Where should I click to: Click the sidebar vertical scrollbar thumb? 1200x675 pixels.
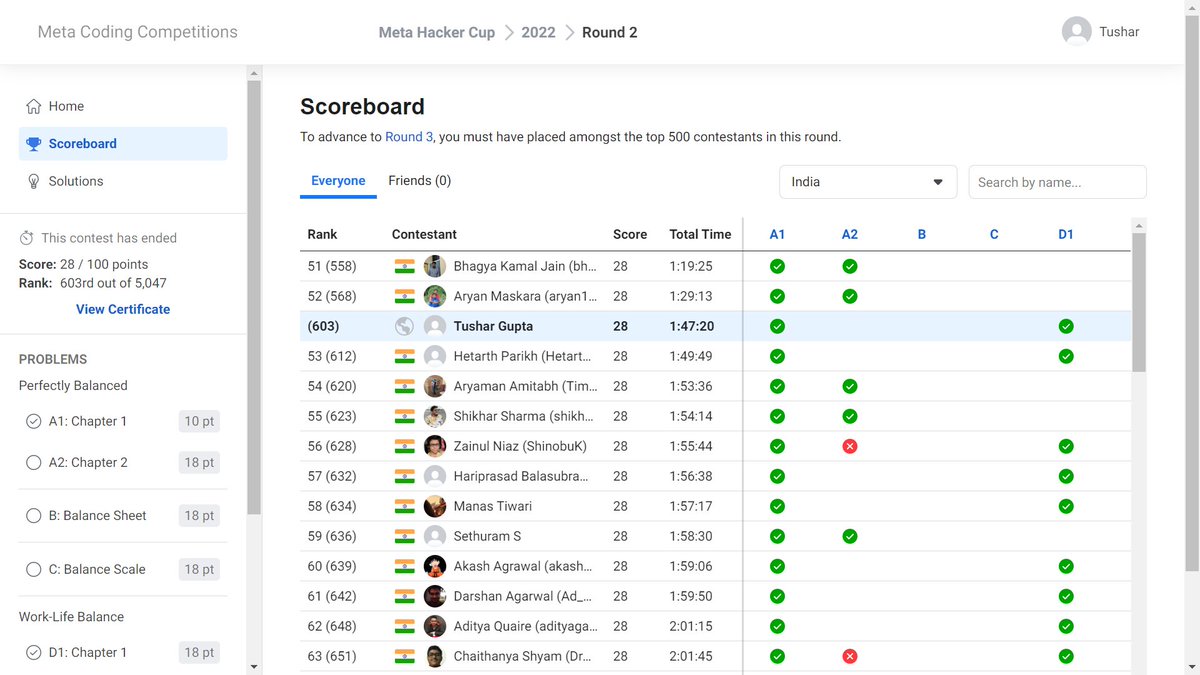coord(254,298)
